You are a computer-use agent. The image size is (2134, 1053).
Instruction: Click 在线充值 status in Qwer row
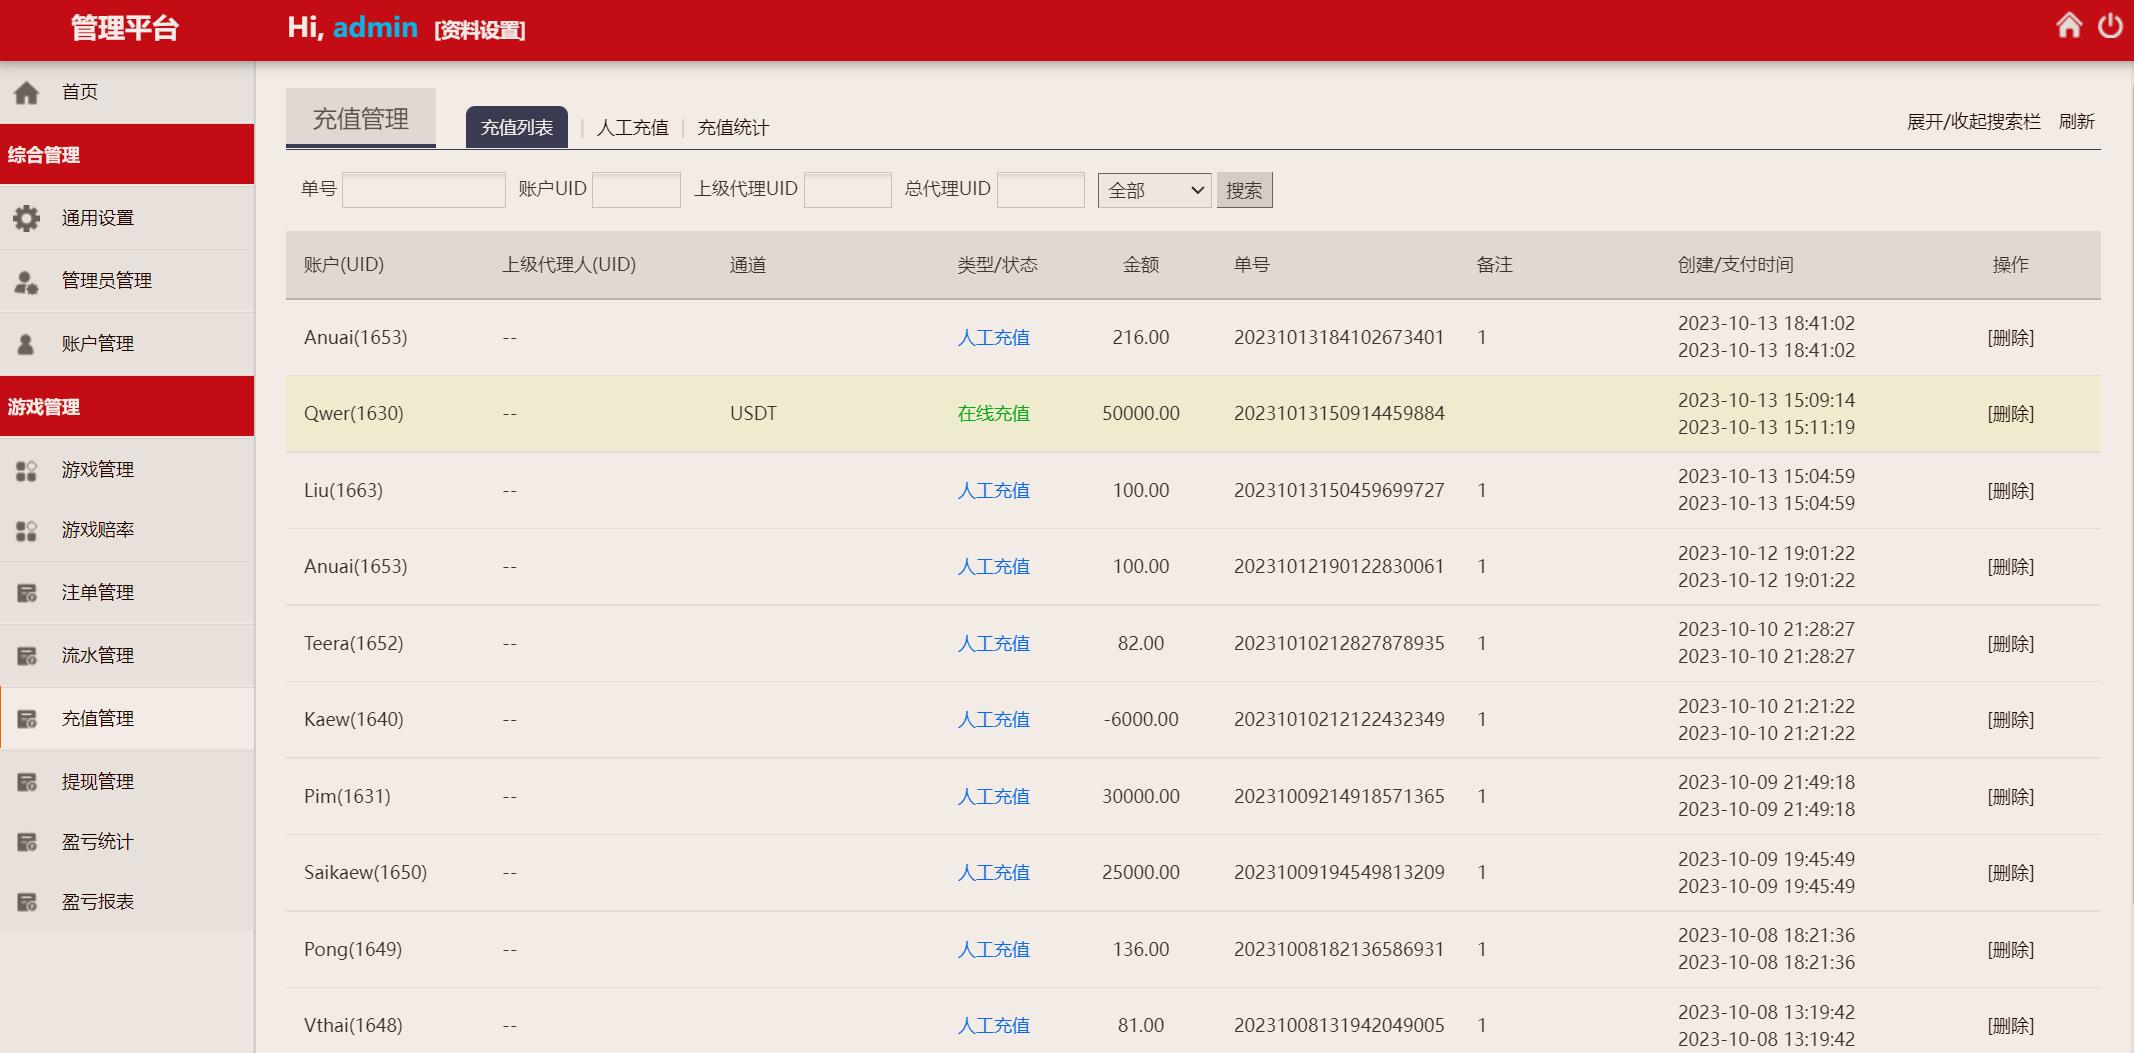[994, 414]
